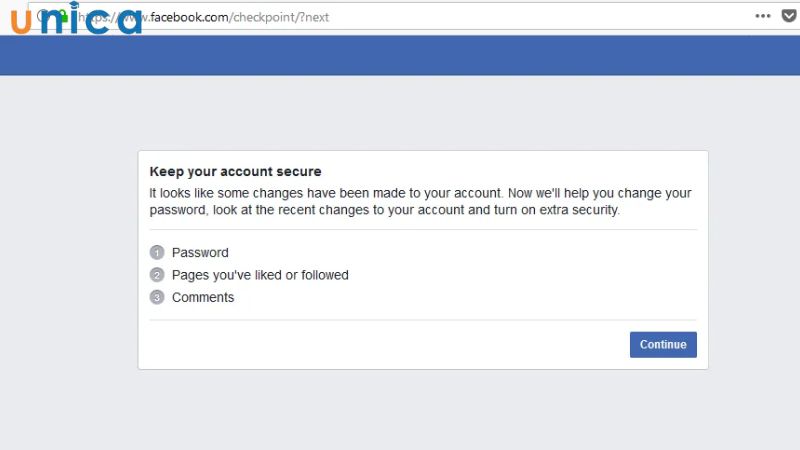The width and height of the screenshot is (800, 450).
Task: Select the Pages you've liked or followed item
Action: point(260,275)
